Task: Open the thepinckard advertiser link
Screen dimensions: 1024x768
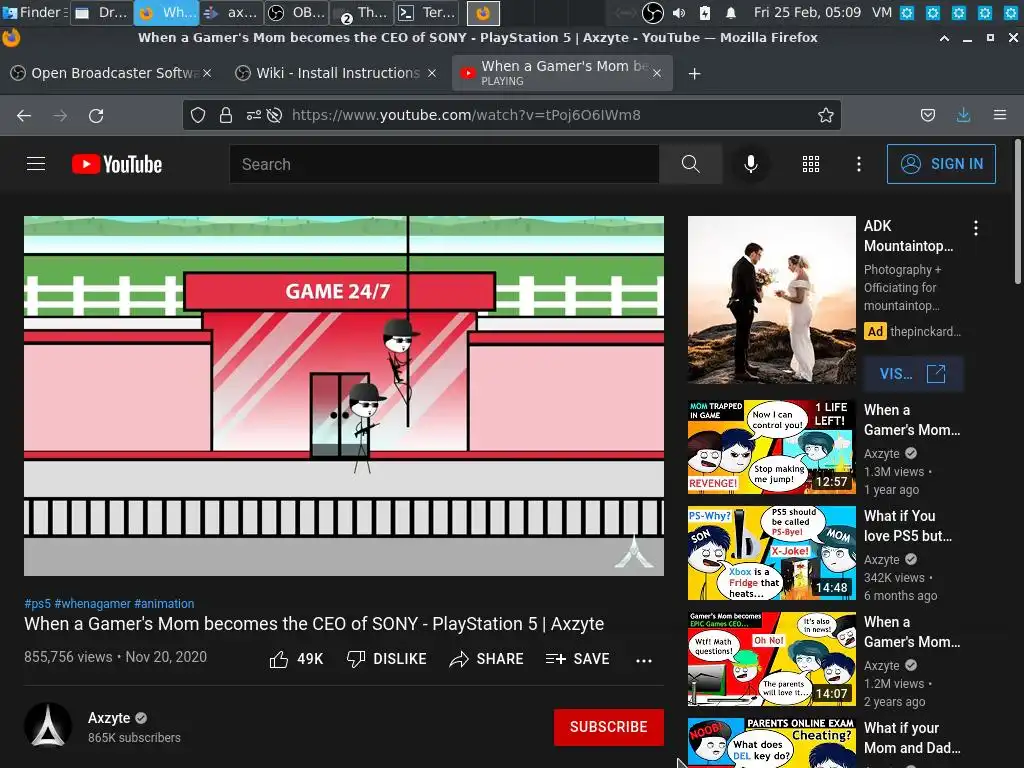Action: (925, 332)
